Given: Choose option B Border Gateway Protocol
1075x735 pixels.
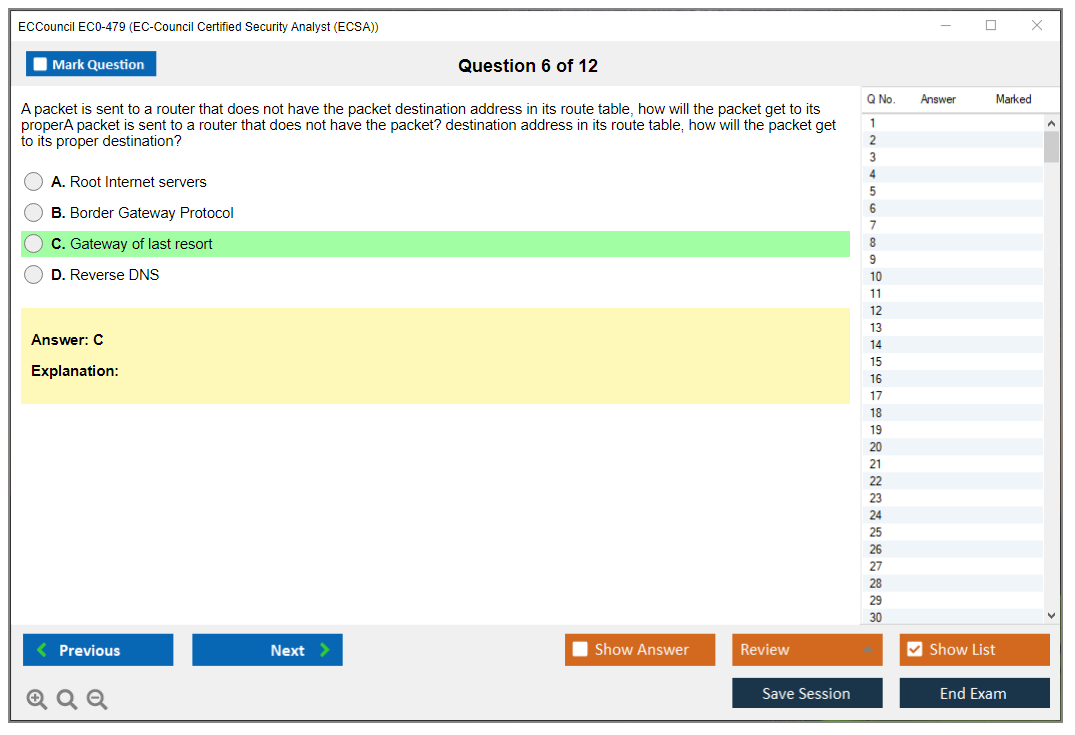Looking at the screenshot, I should point(34,213).
